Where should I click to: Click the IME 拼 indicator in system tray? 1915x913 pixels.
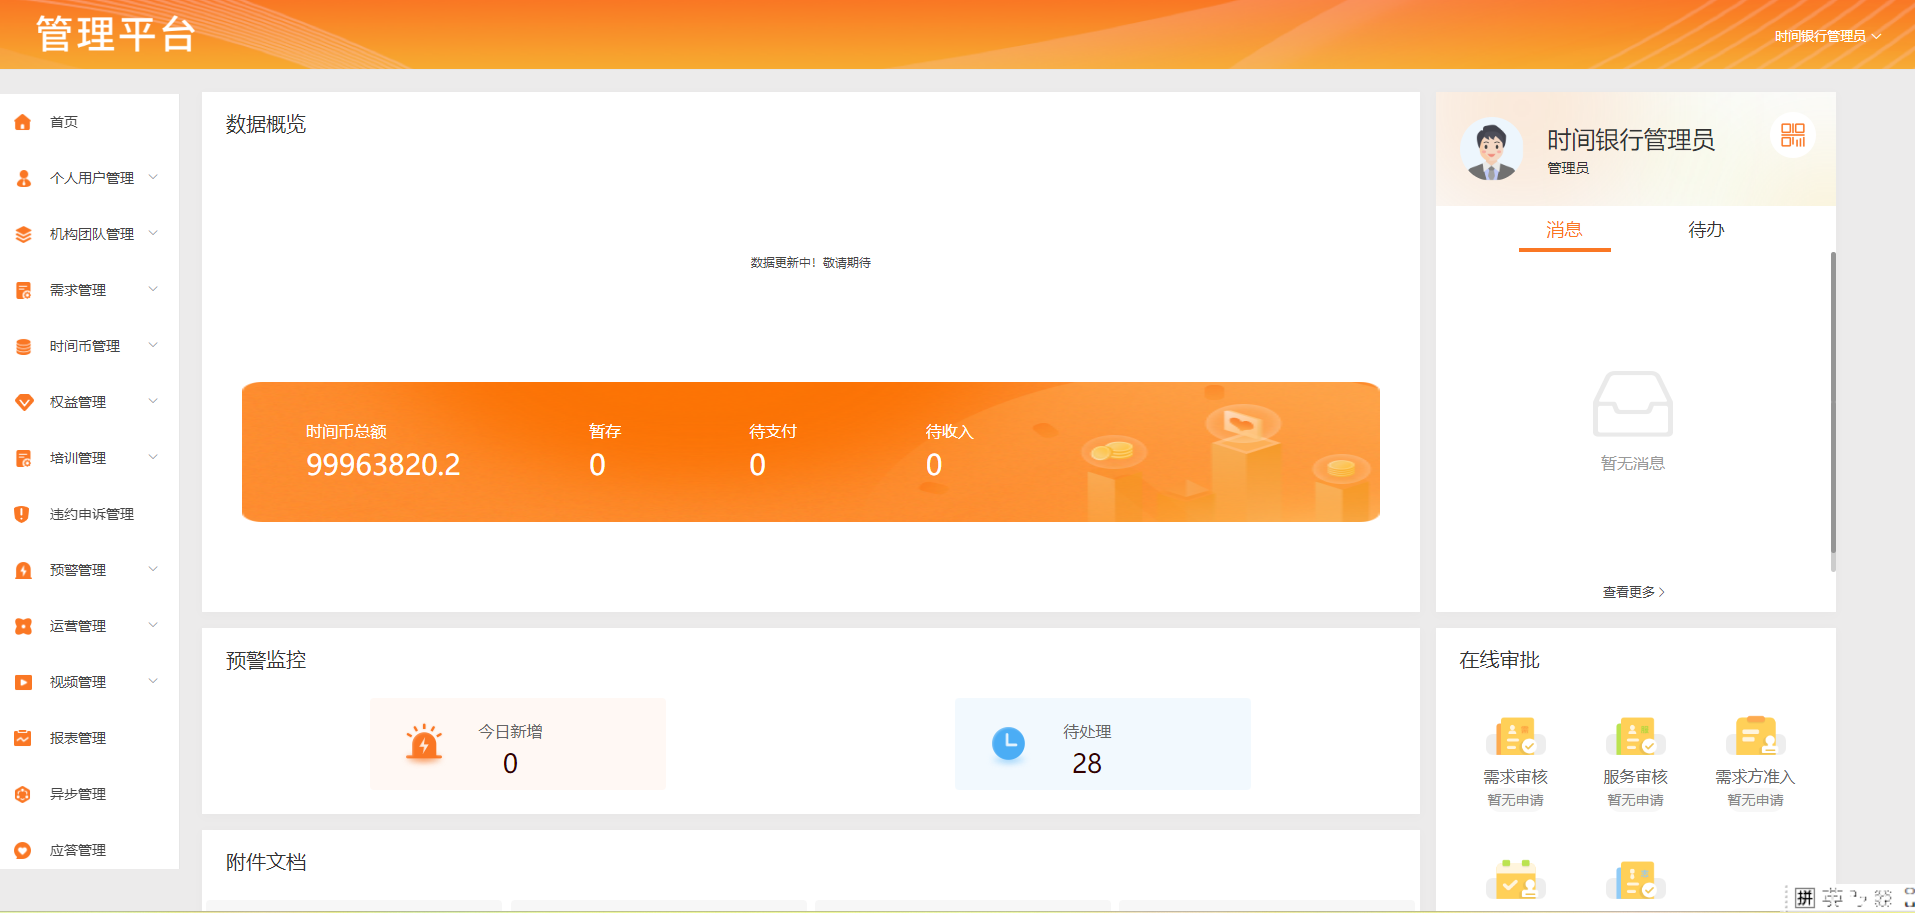[1805, 897]
